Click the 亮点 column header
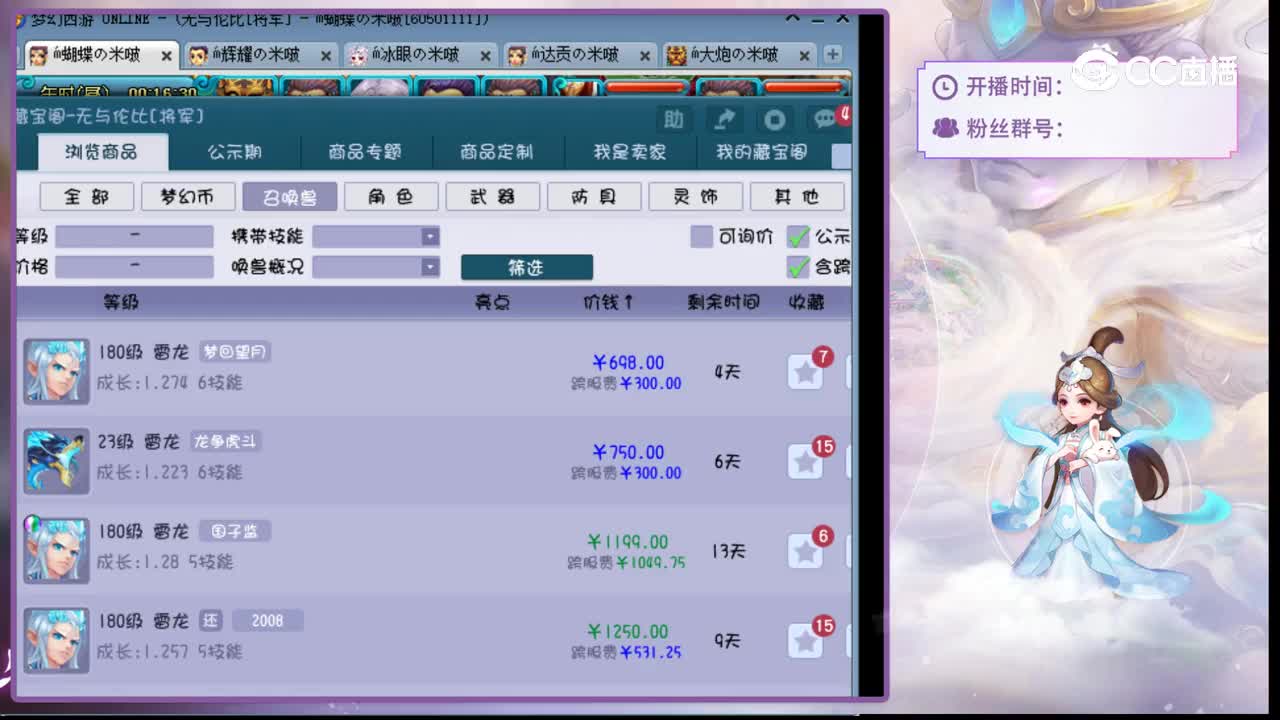Screen dimensions: 1280x720 (x=492, y=302)
